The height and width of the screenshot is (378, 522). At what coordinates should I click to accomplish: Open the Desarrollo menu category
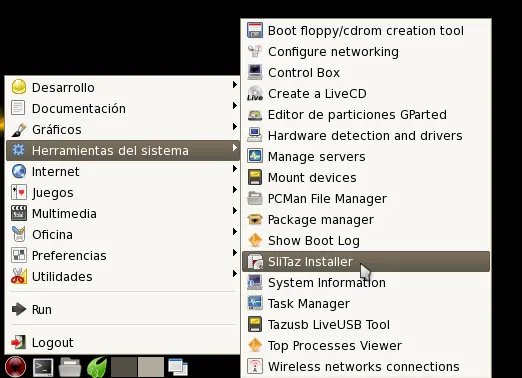123,87
